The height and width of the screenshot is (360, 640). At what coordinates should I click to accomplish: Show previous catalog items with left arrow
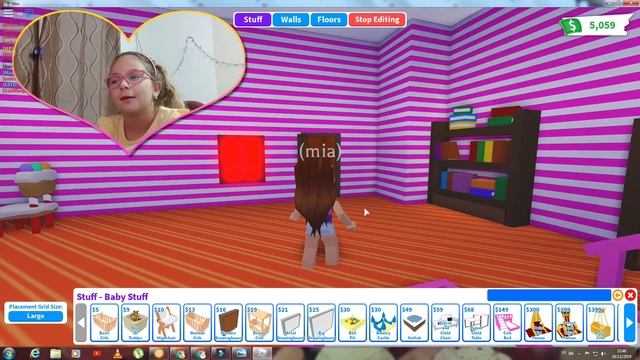(81, 322)
